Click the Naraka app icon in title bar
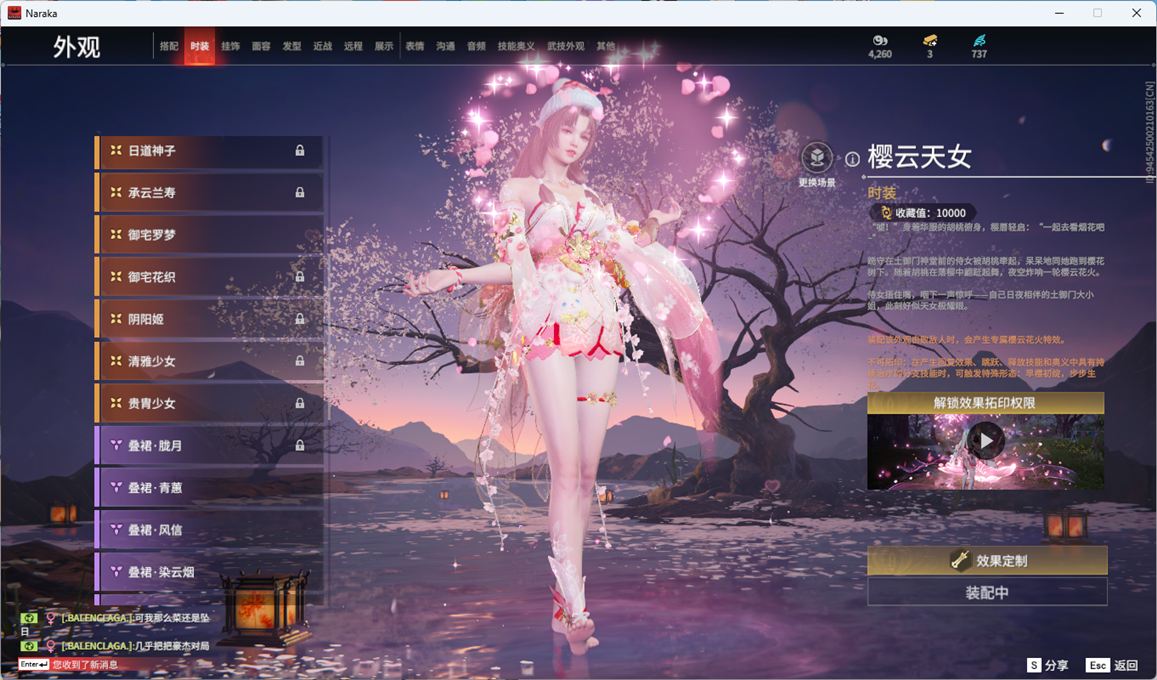The image size is (1157, 680). (x=14, y=13)
